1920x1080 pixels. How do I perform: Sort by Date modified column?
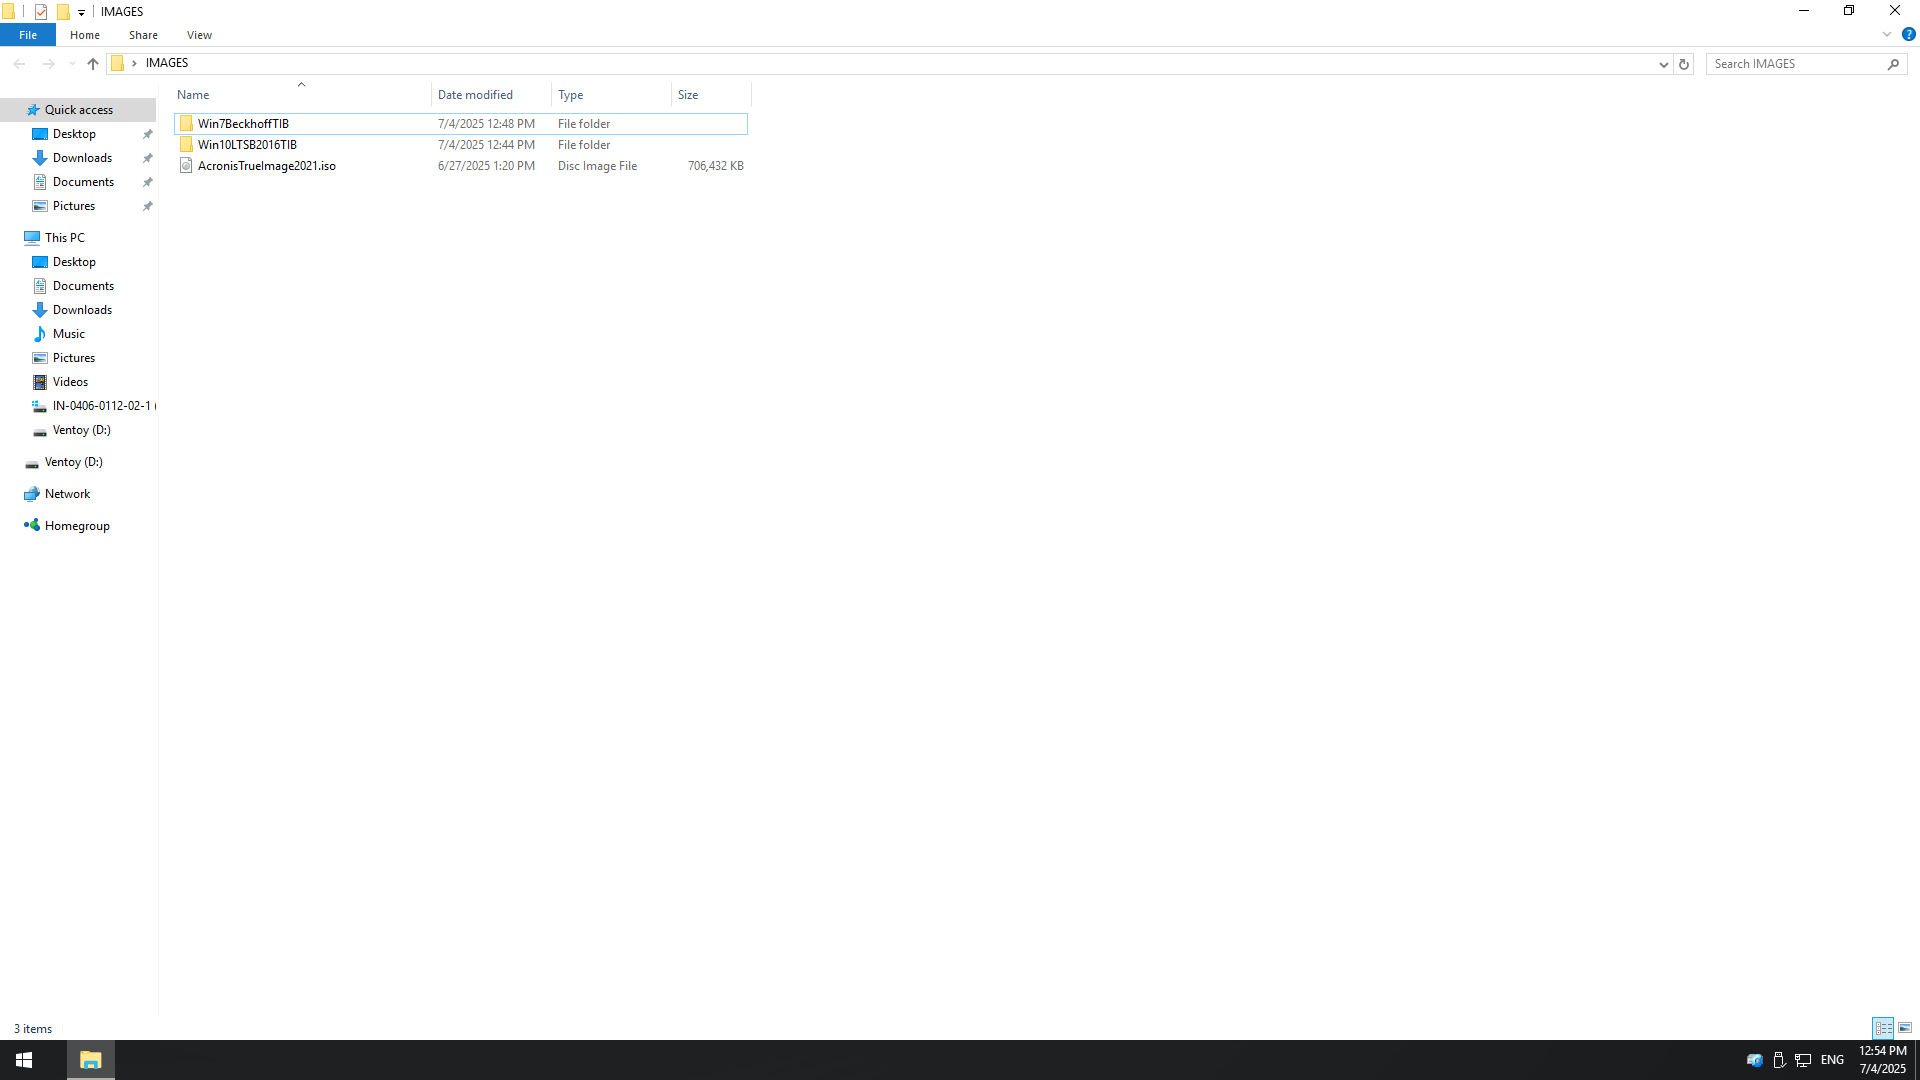tap(475, 95)
